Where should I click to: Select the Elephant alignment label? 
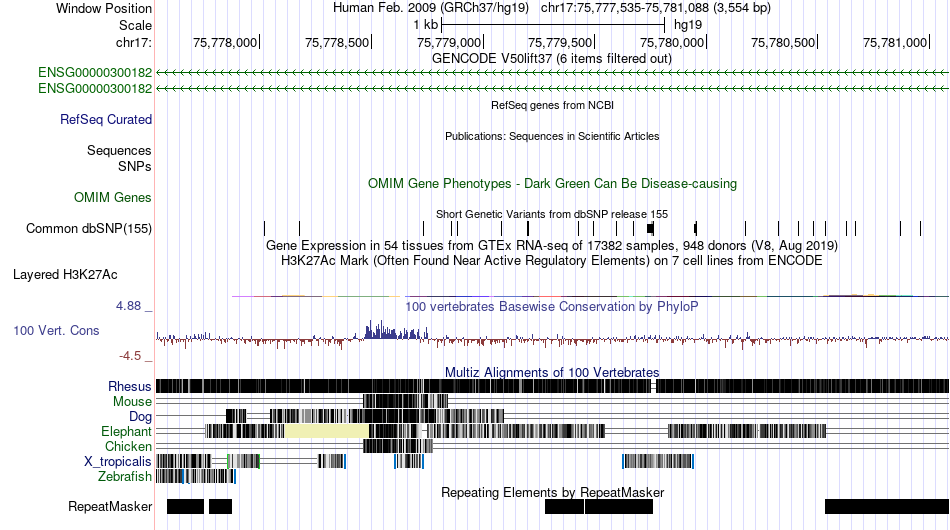(x=126, y=431)
